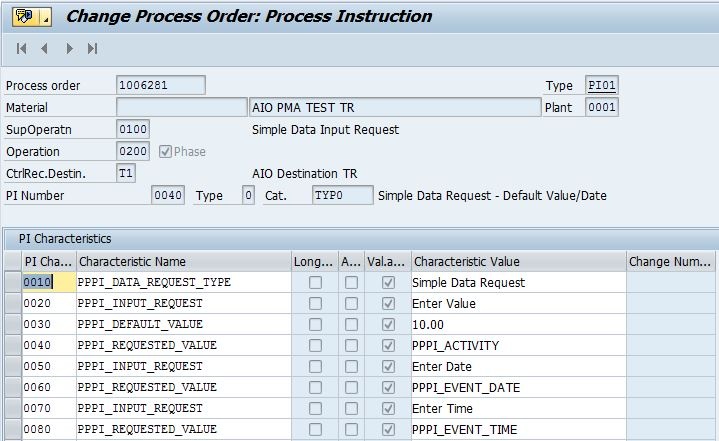Image resolution: width=719 pixels, height=441 pixels.
Task: Select the PI Cha... column header
Action: click(49, 261)
